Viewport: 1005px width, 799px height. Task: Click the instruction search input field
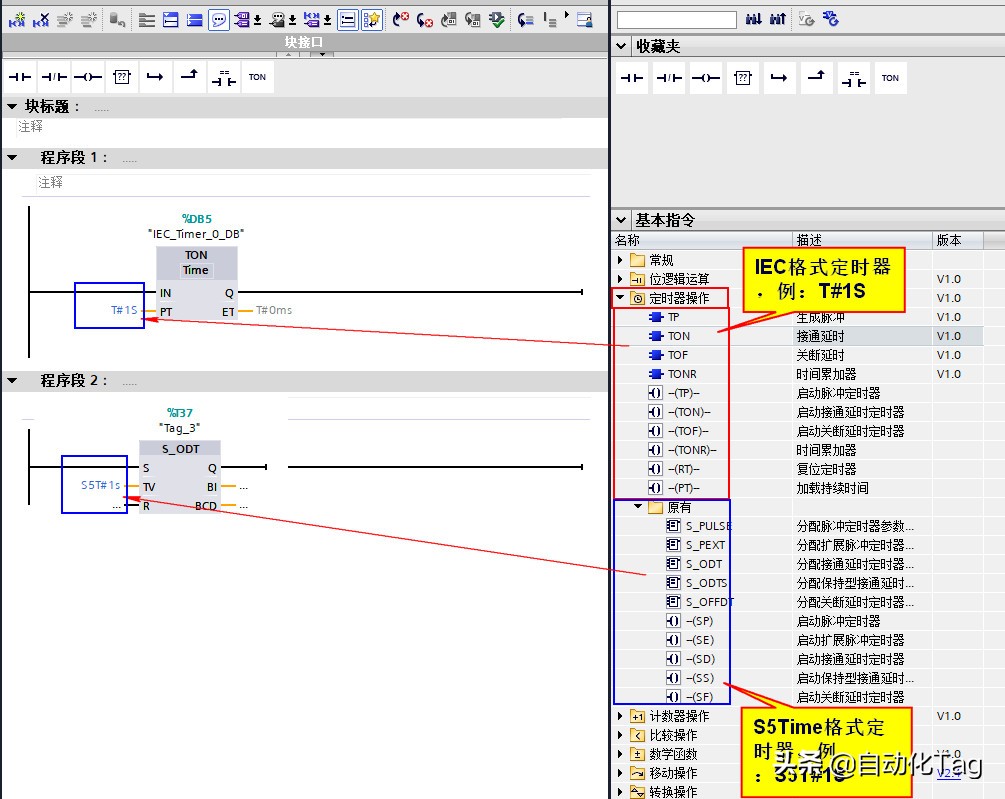[676, 20]
